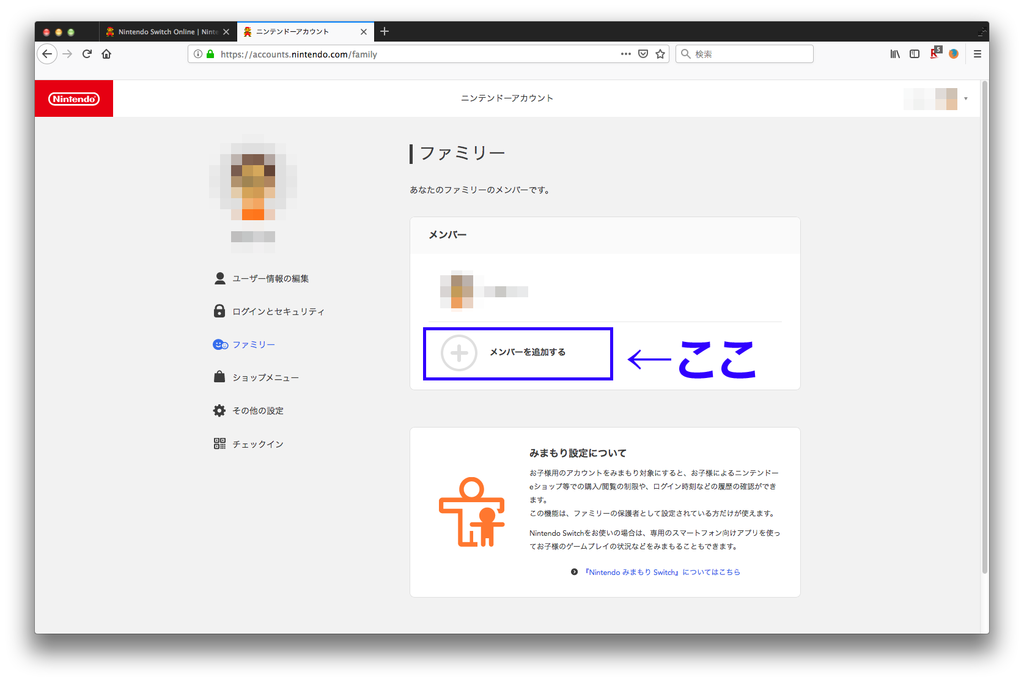Open the Nintendo みまもり Switch info link
Image resolution: width=1024 pixels, height=682 pixels.
662,572
